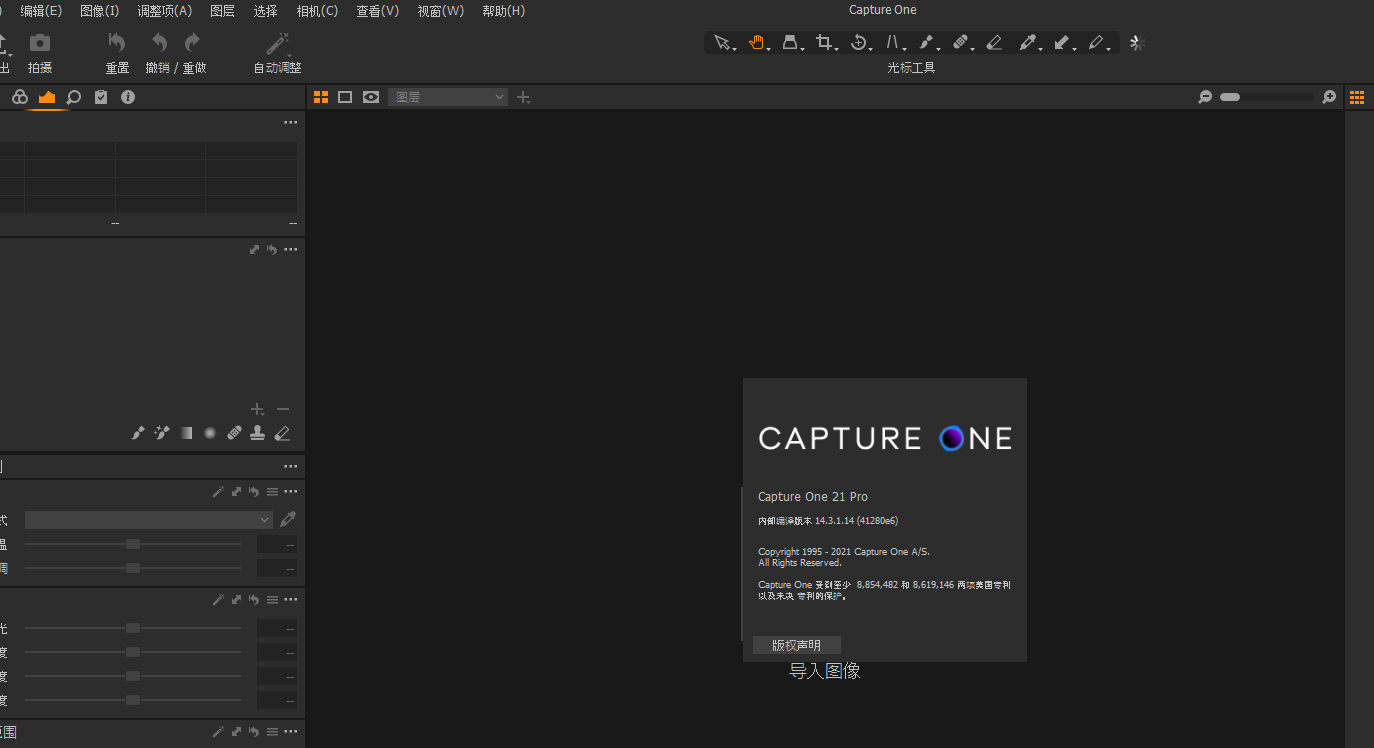
Task: Reset the layers panel with the undo icon
Action: [271, 249]
